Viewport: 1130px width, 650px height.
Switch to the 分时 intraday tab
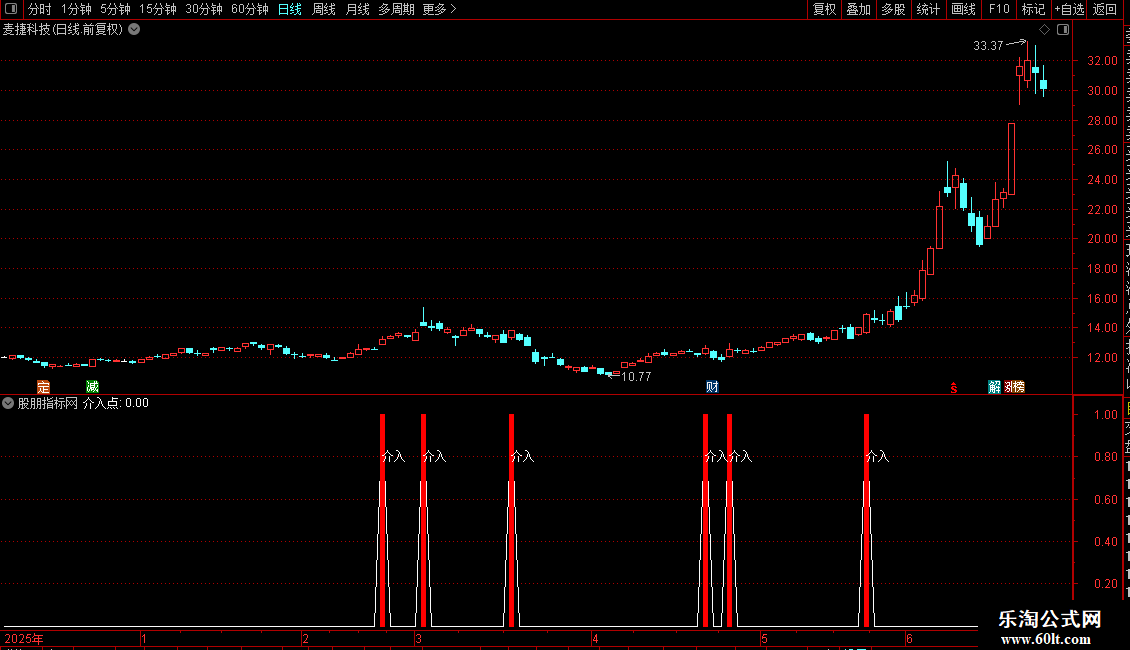point(39,9)
